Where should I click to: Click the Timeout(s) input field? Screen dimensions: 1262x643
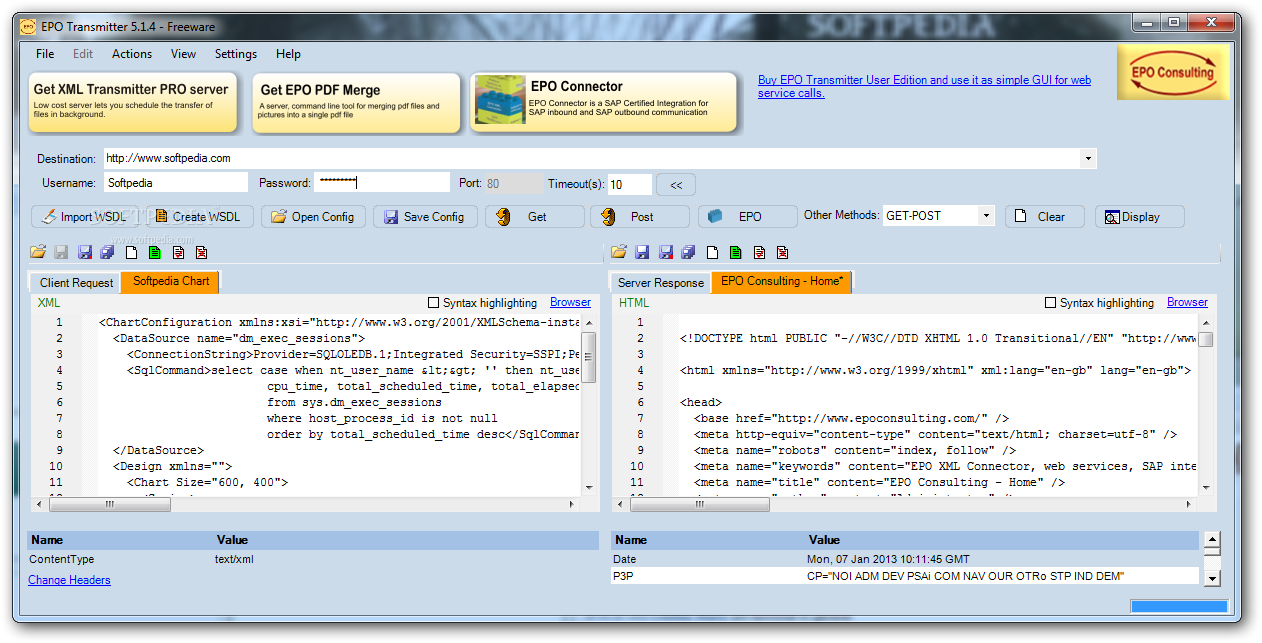tap(629, 184)
